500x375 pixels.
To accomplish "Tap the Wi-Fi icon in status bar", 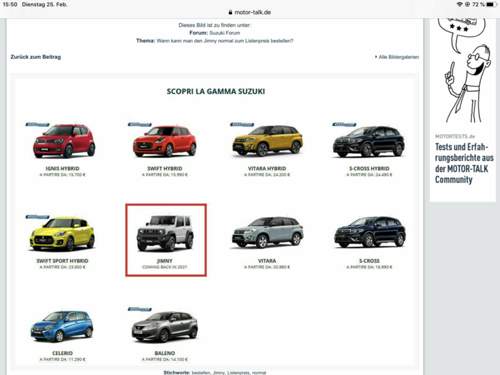I will 460,4.
